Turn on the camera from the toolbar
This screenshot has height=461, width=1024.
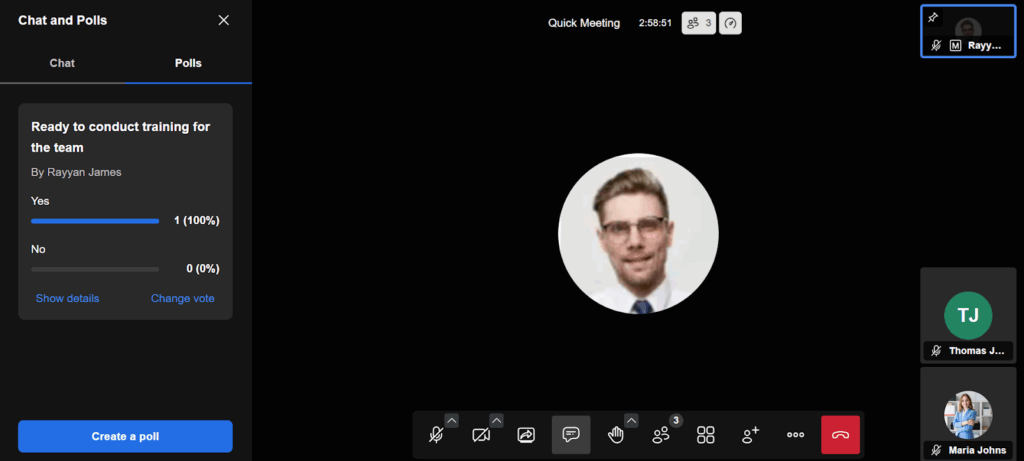pos(481,435)
